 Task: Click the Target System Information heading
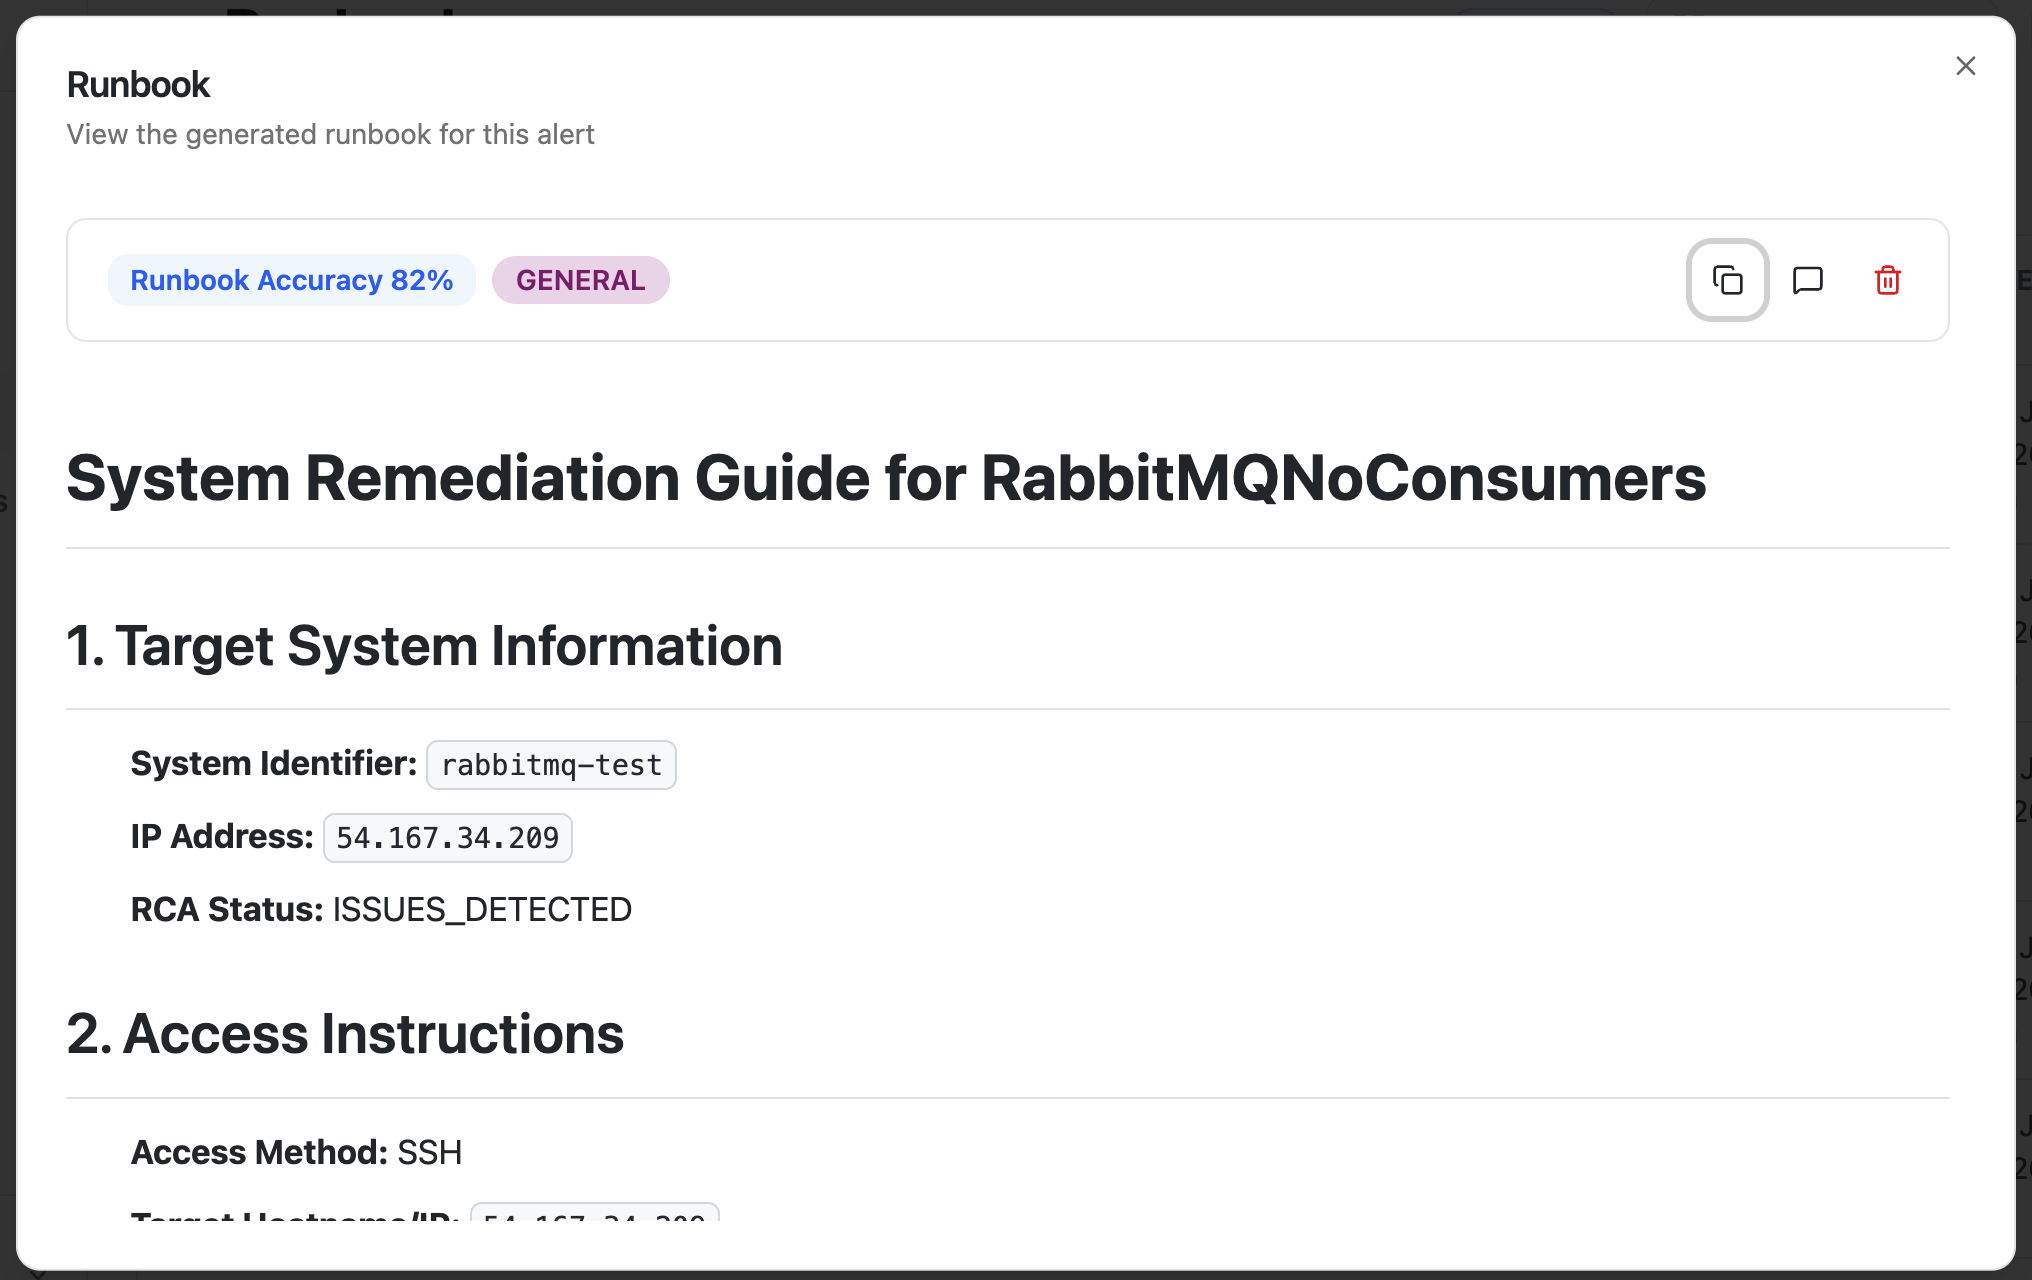point(424,646)
